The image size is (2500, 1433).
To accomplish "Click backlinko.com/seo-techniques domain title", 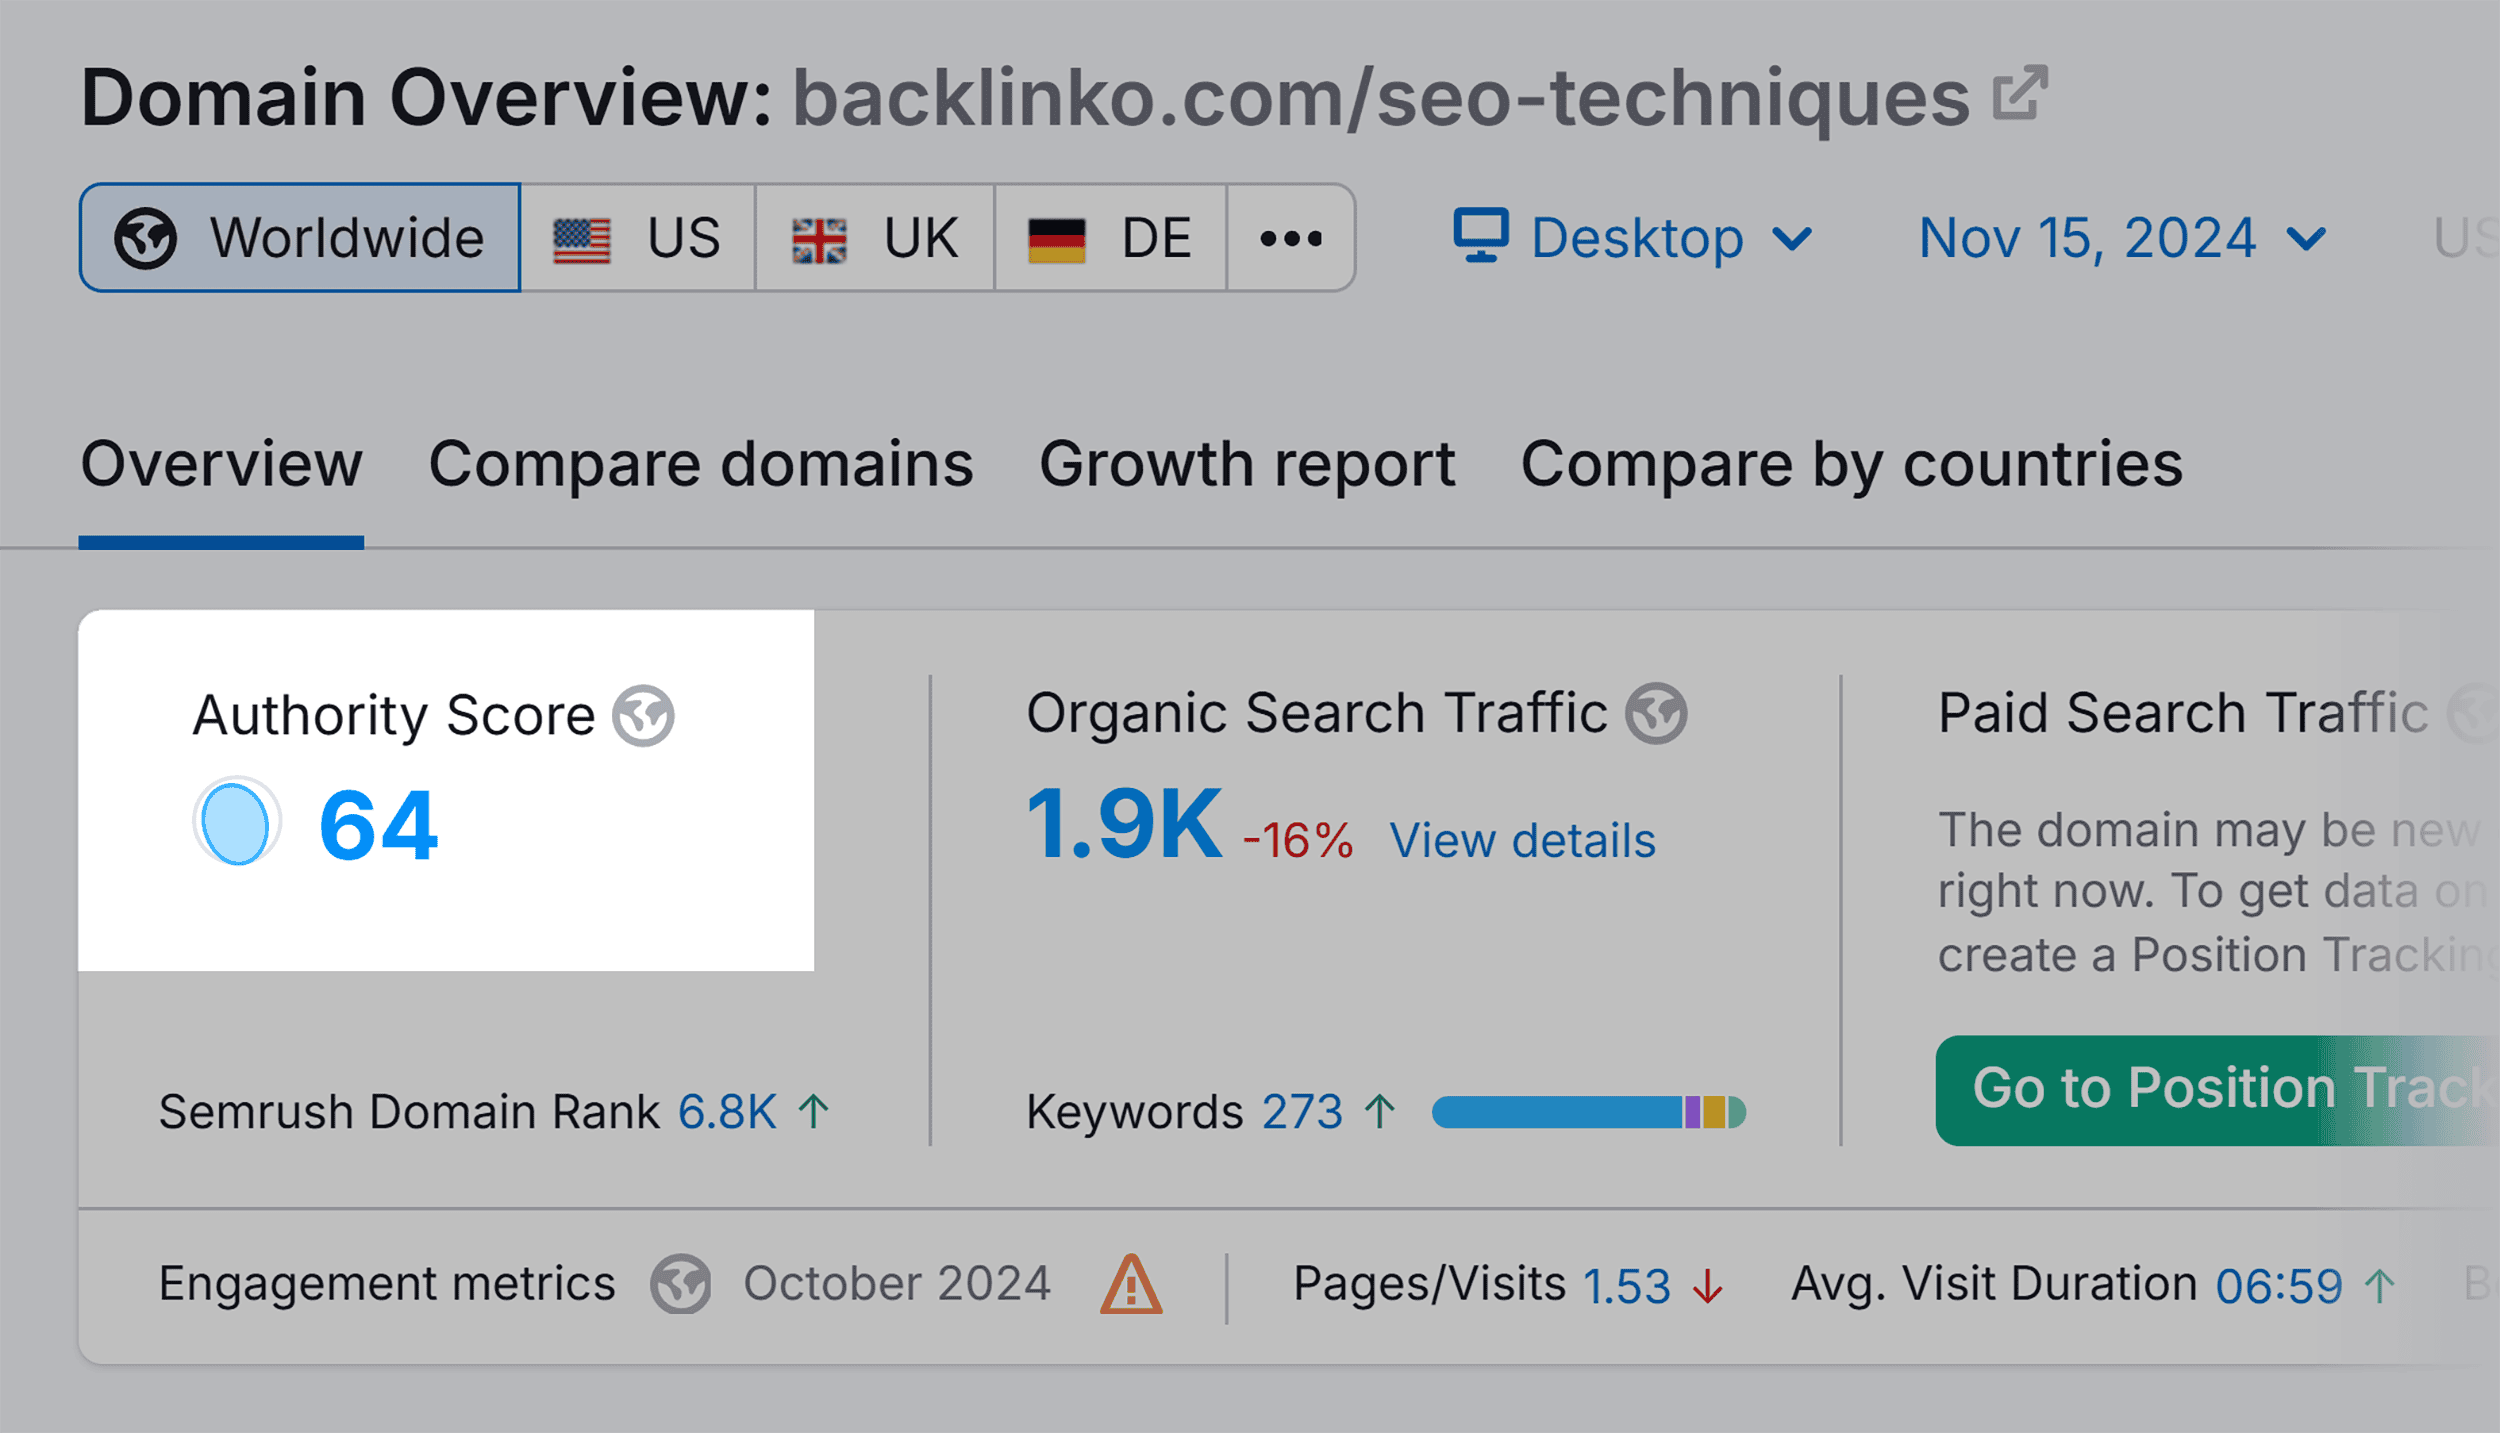I will (x=1381, y=98).
